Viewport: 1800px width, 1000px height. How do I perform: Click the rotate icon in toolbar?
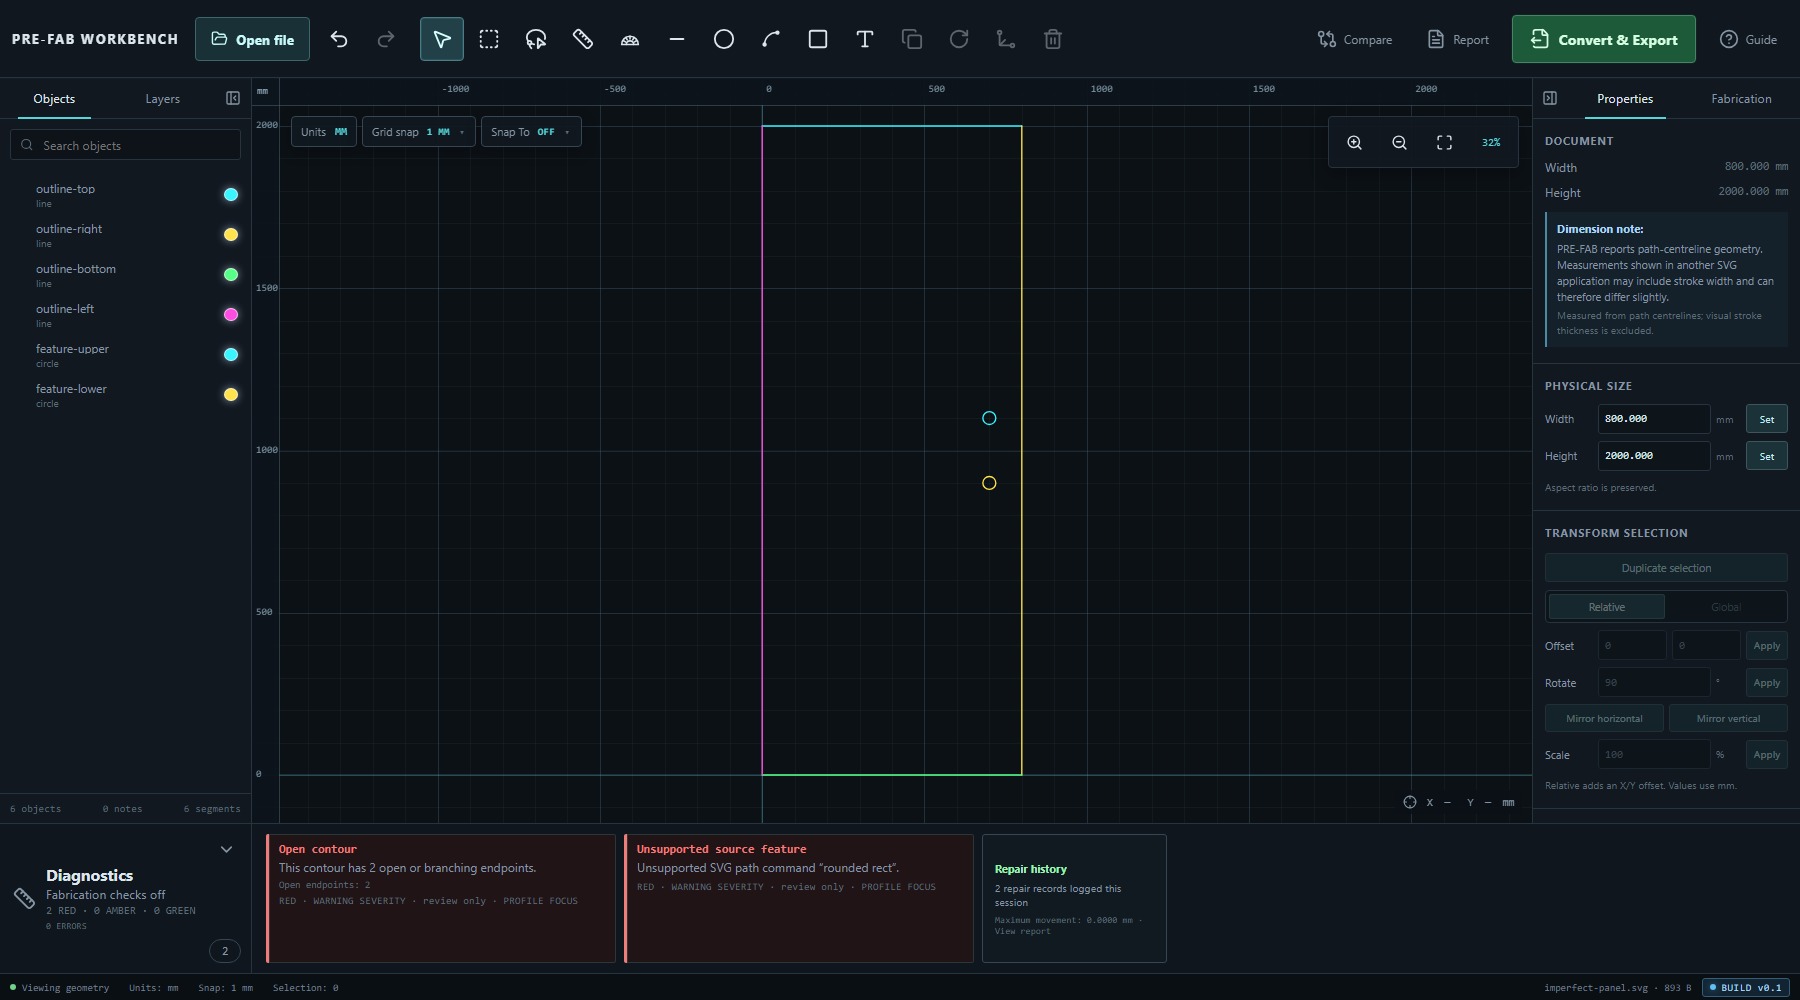click(959, 39)
